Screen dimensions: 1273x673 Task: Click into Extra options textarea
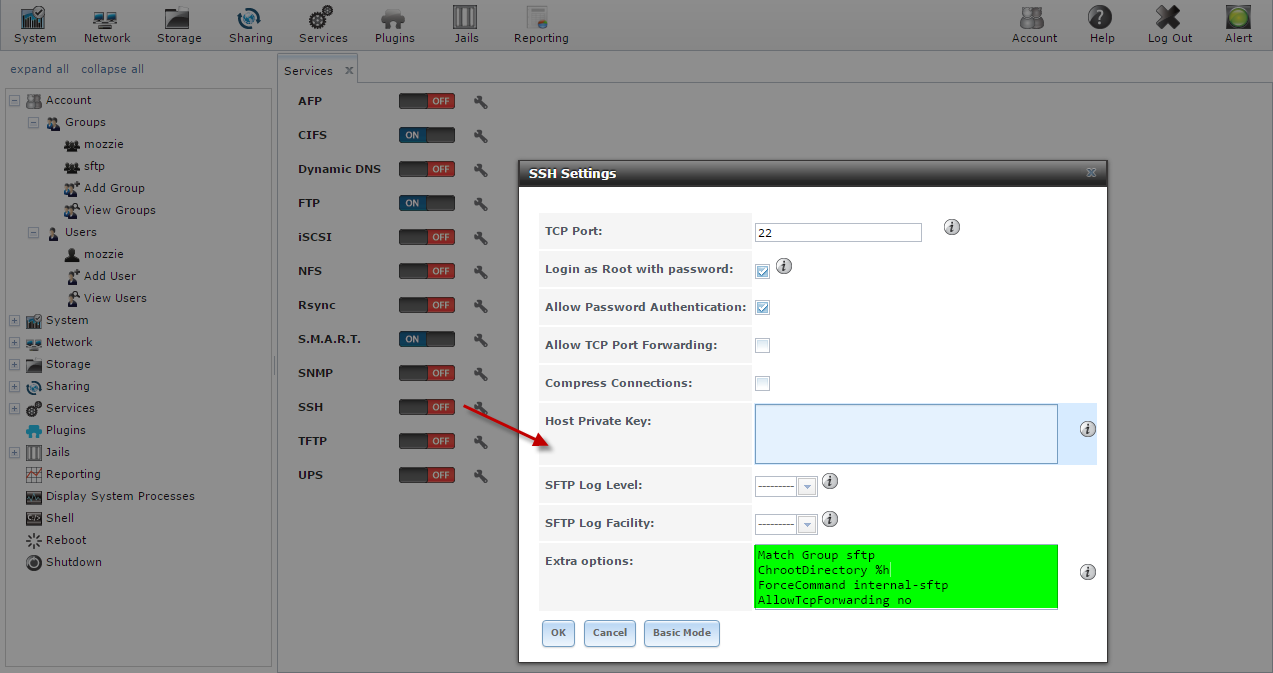[x=906, y=576]
